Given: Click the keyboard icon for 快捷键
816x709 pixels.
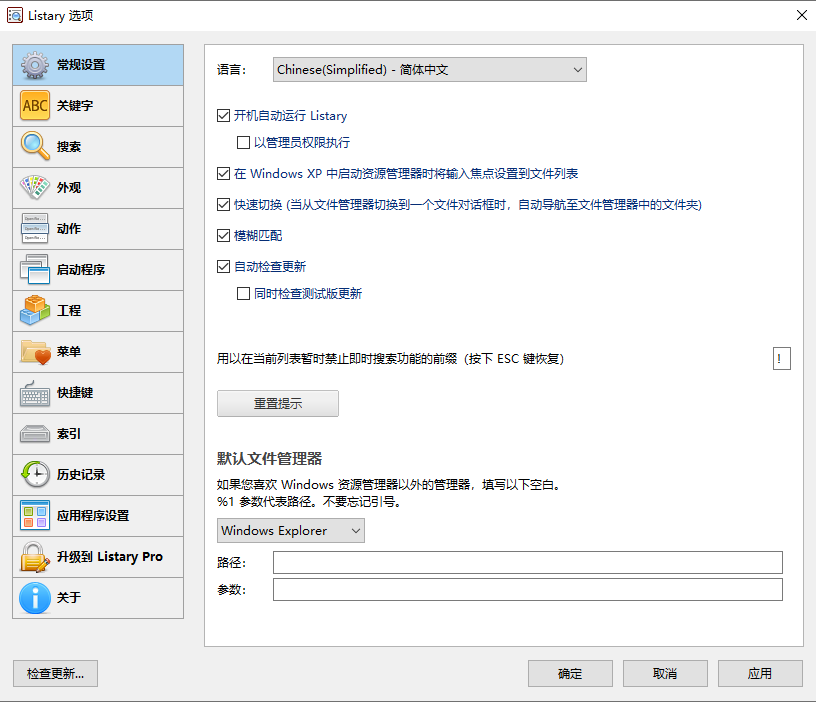Looking at the screenshot, I should pos(35,393).
